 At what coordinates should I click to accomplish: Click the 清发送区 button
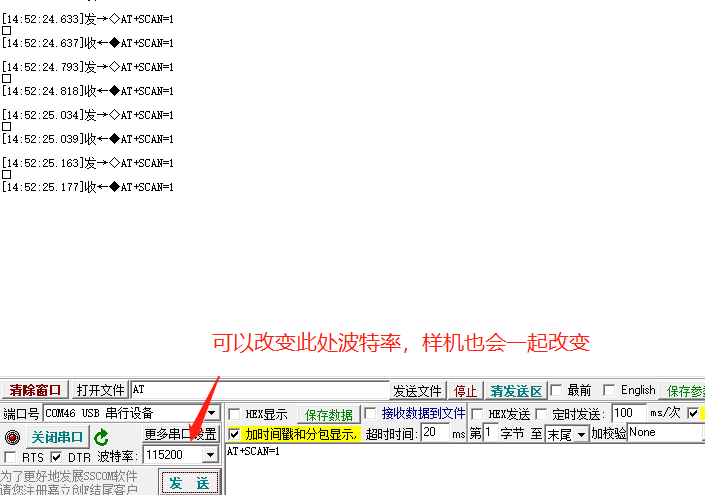[x=516, y=391]
